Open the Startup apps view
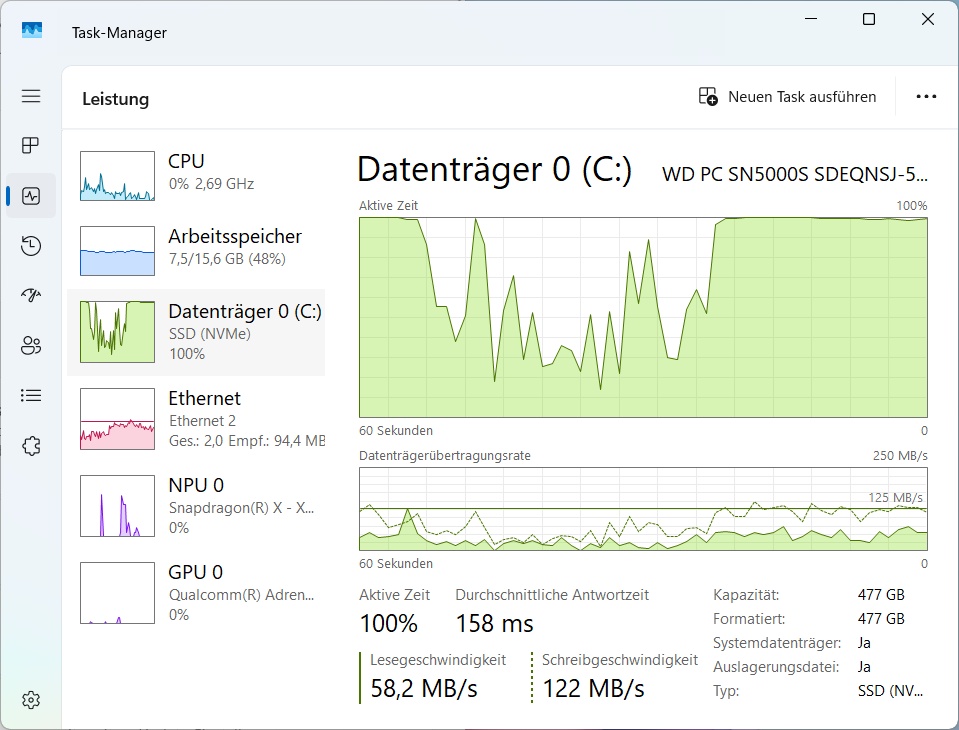Image resolution: width=959 pixels, height=730 pixels. [30, 295]
